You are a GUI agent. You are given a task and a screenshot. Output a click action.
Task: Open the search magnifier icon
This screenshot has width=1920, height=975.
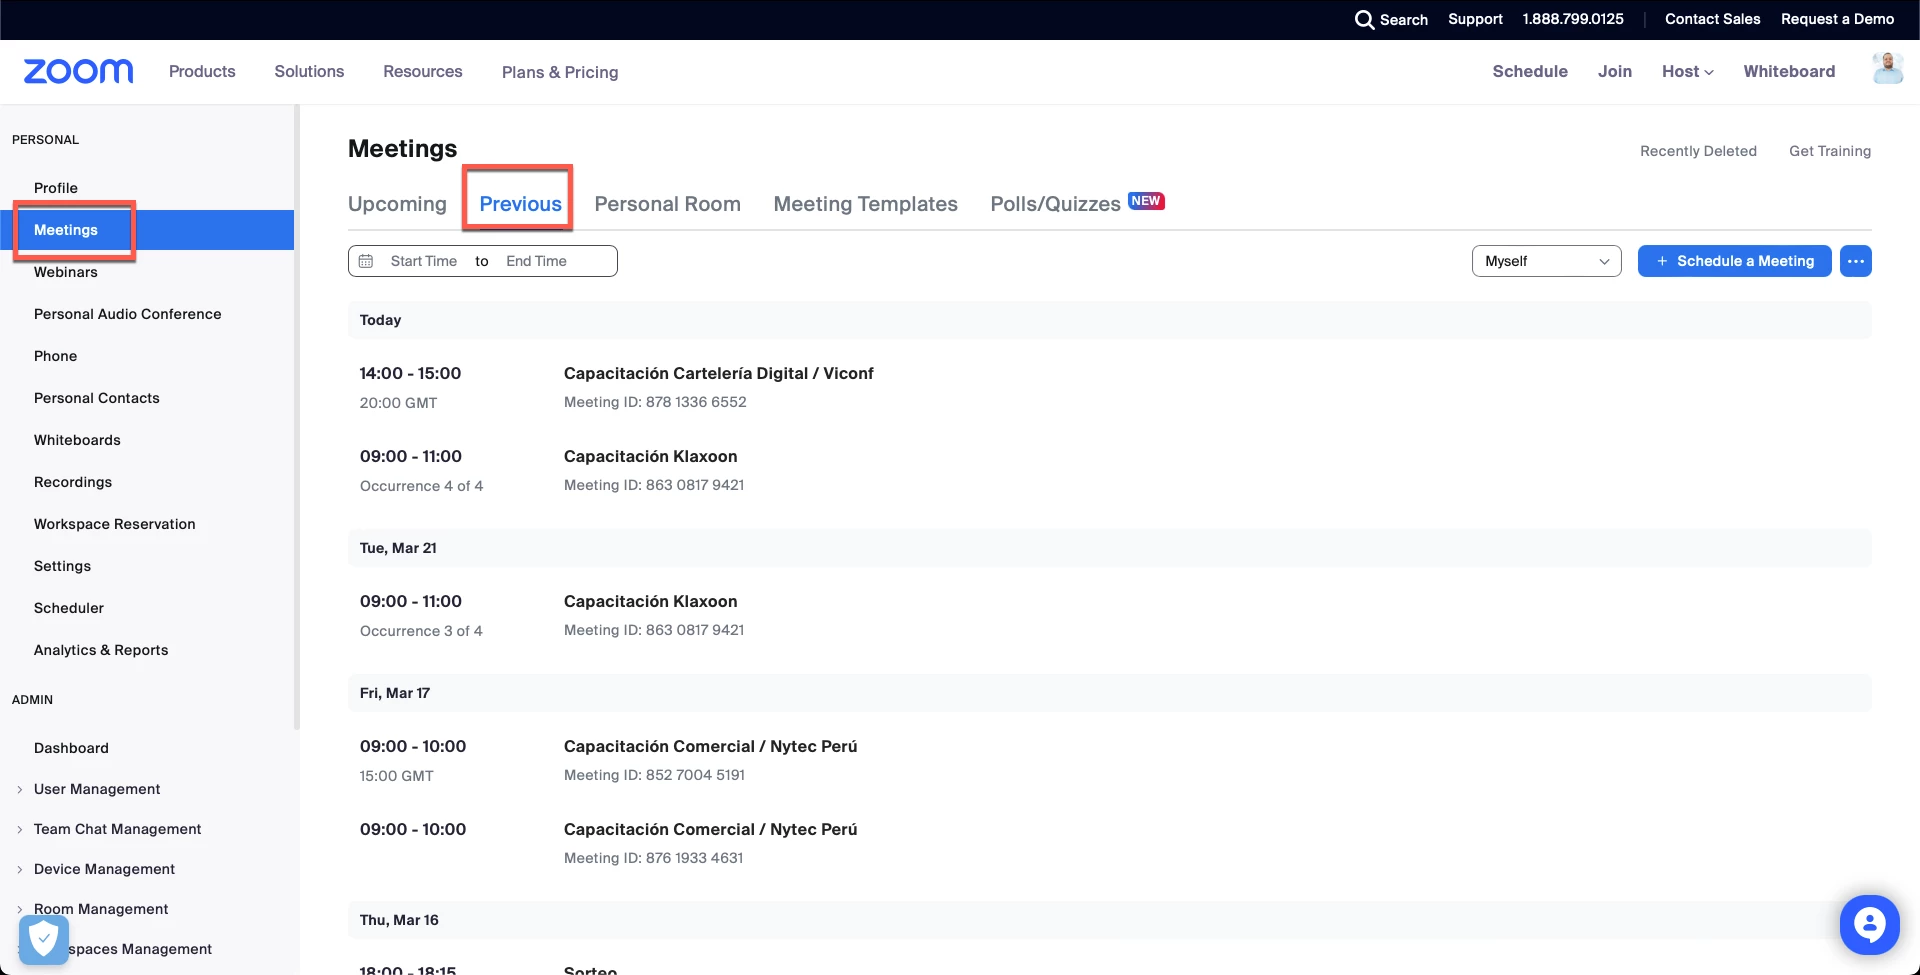tap(1364, 20)
